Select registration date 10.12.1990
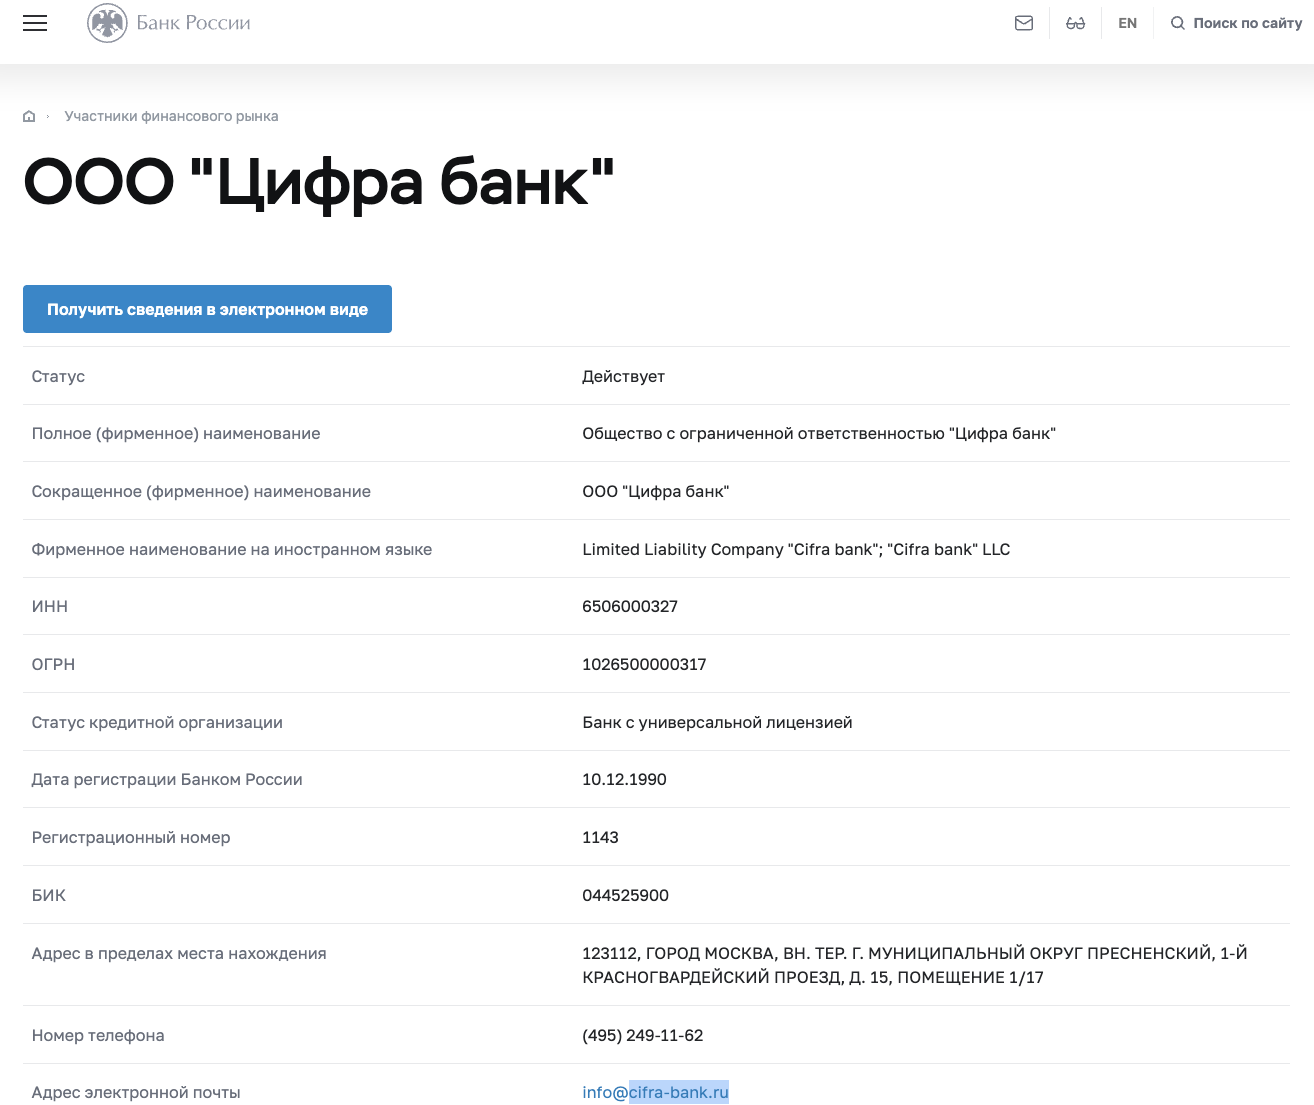 coord(624,779)
